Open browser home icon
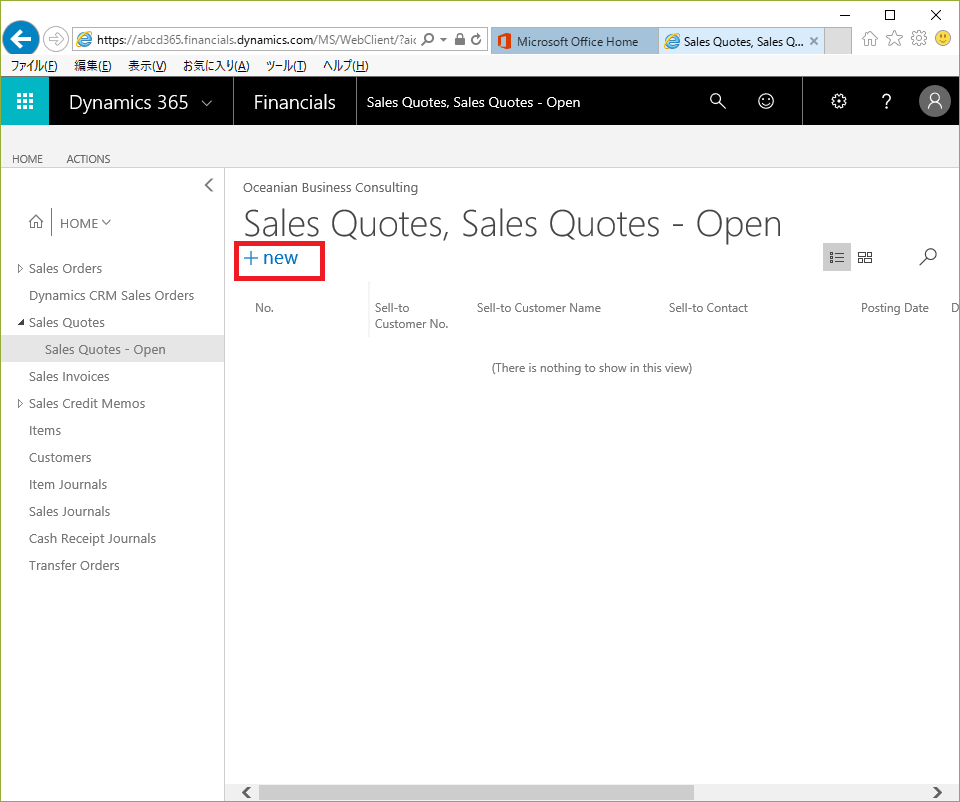The height and width of the screenshot is (802, 960). tap(869, 39)
